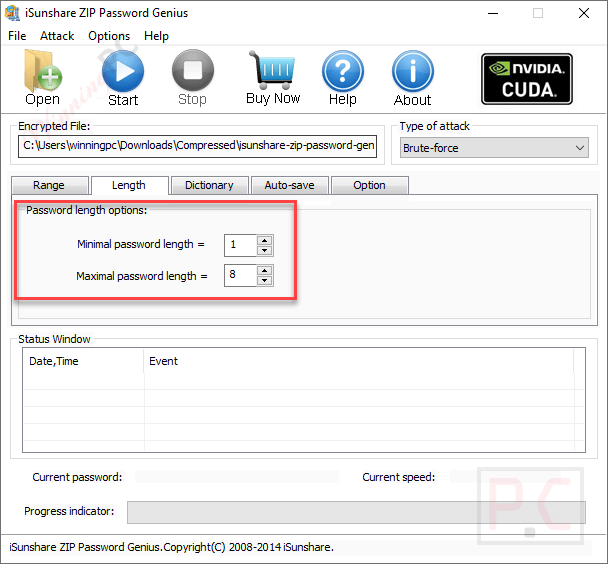Switch to the Dictionary tab
This screenshot has width=608, height=564.
click(x=209, y=185)
